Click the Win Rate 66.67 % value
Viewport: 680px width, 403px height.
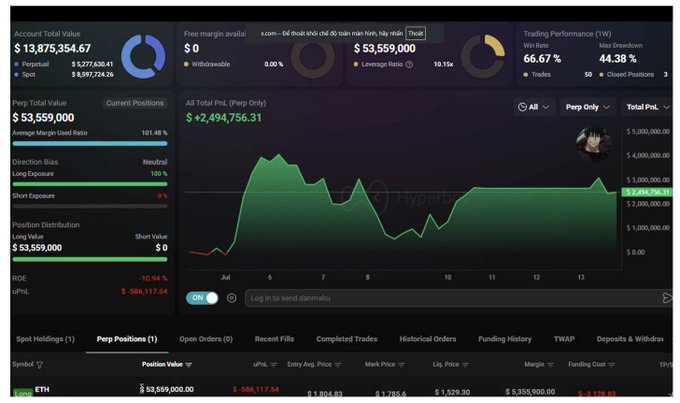pyautogui.click(x=542, y=59)
